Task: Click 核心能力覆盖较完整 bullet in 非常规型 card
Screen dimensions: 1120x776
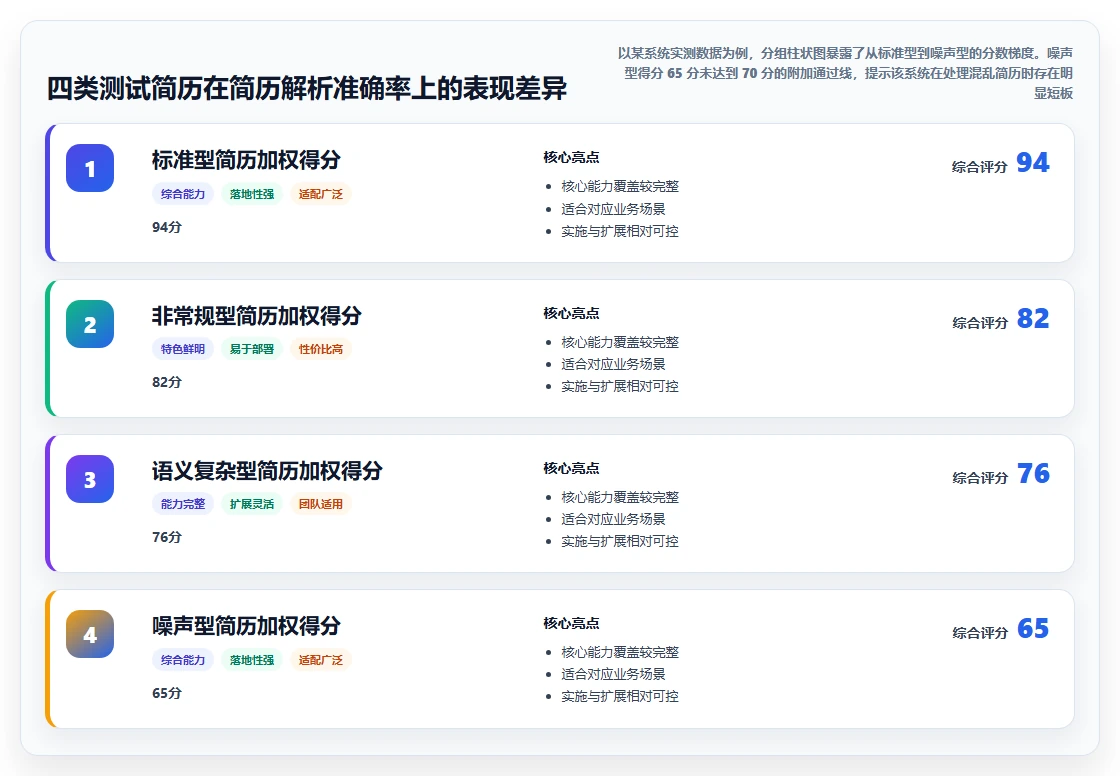Action: [x=620, y=342]
